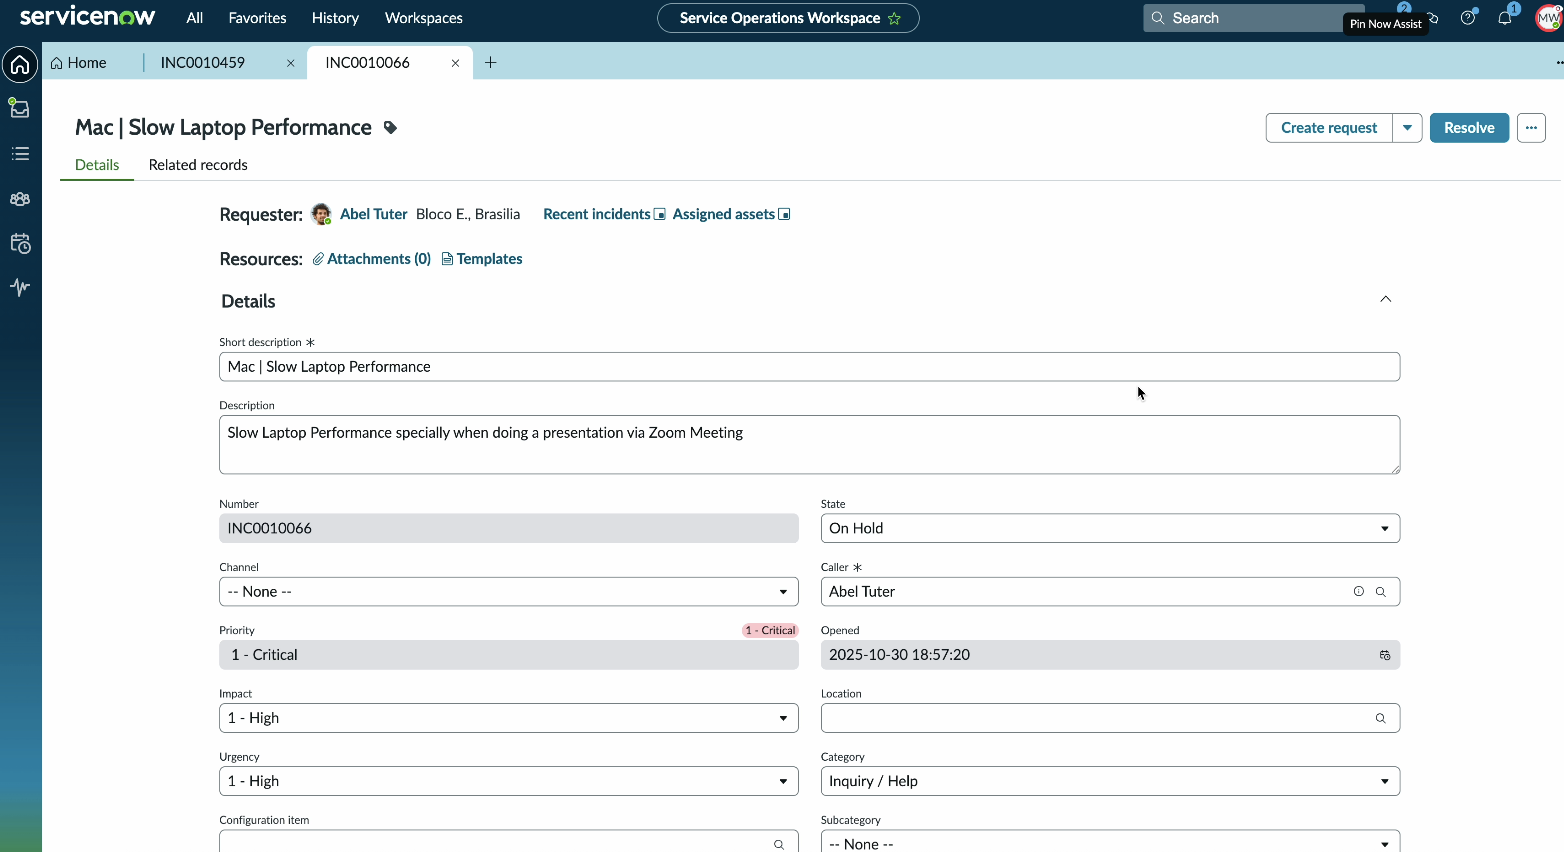Viewport: 1564px width, 852px height.
Task: Click the Description text area
Action: [x=809, y=445]
